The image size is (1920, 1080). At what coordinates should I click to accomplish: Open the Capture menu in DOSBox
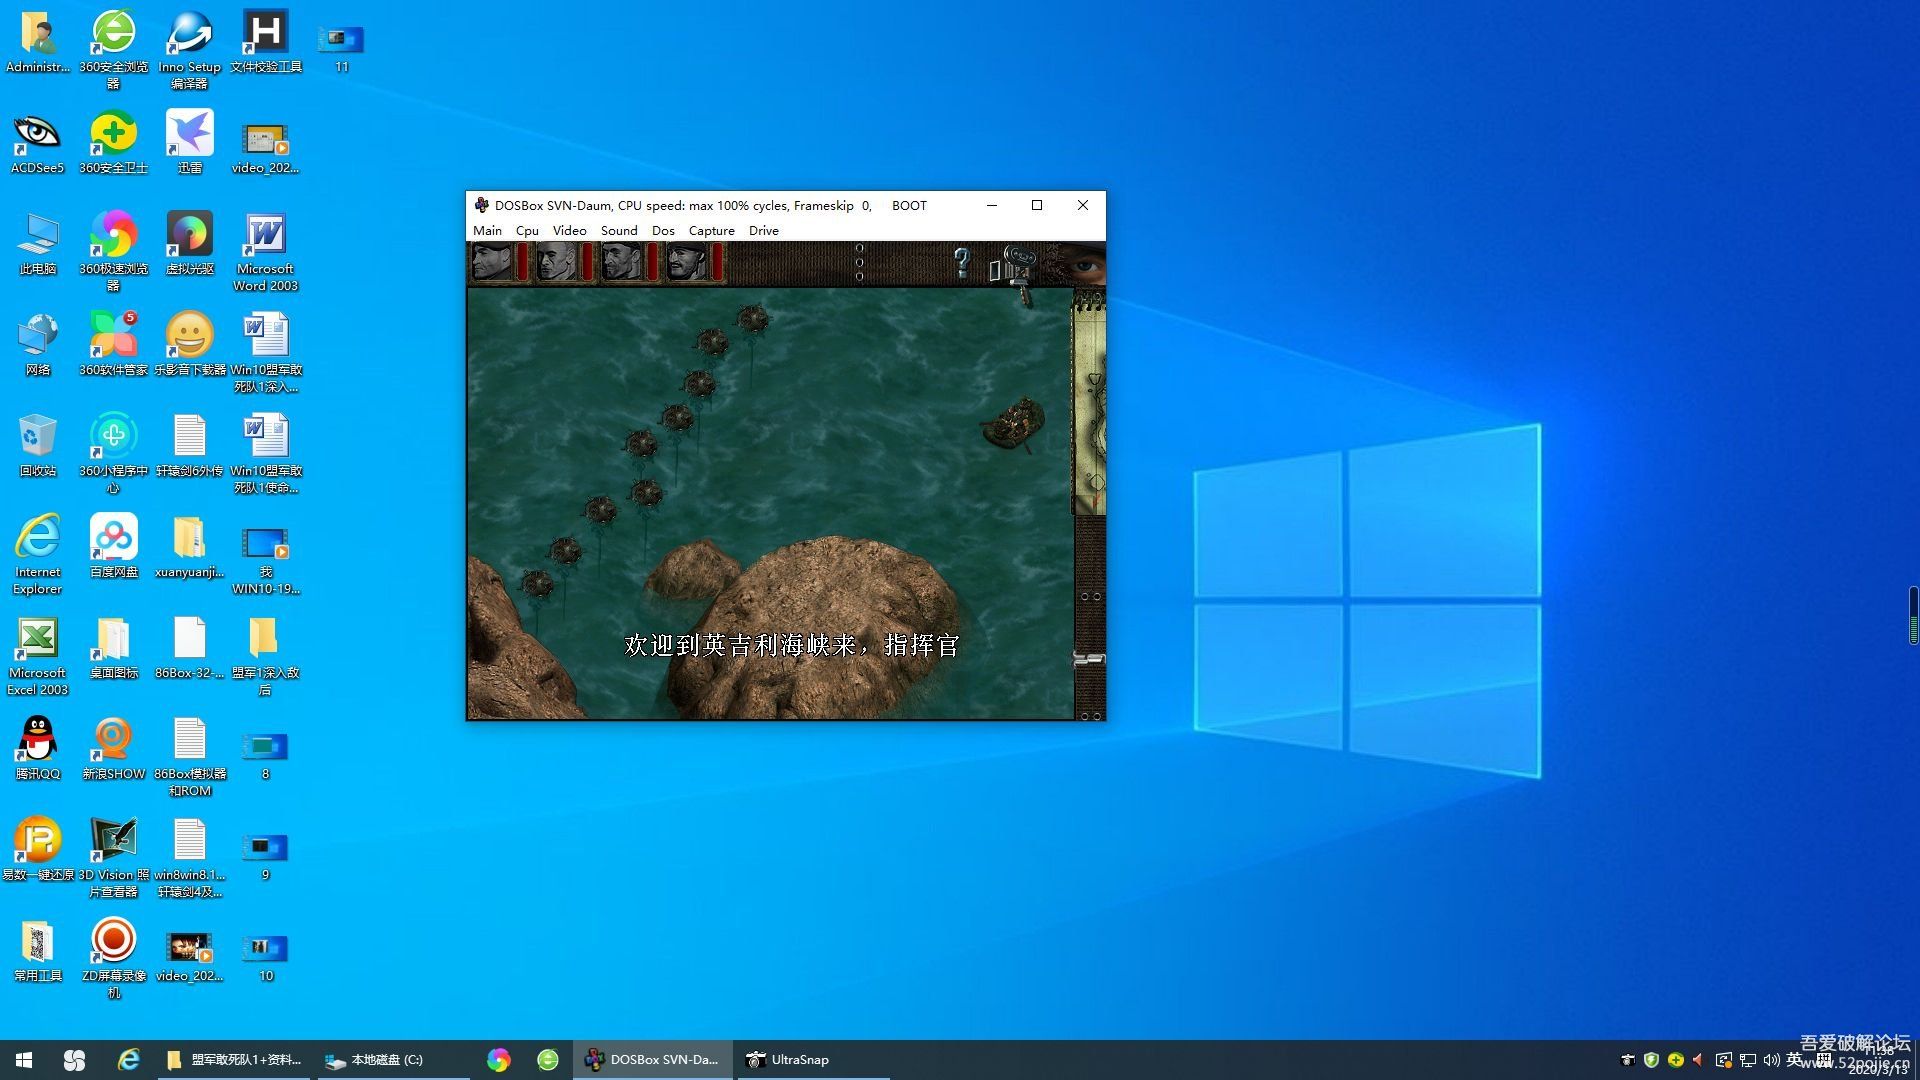[711, 230]
